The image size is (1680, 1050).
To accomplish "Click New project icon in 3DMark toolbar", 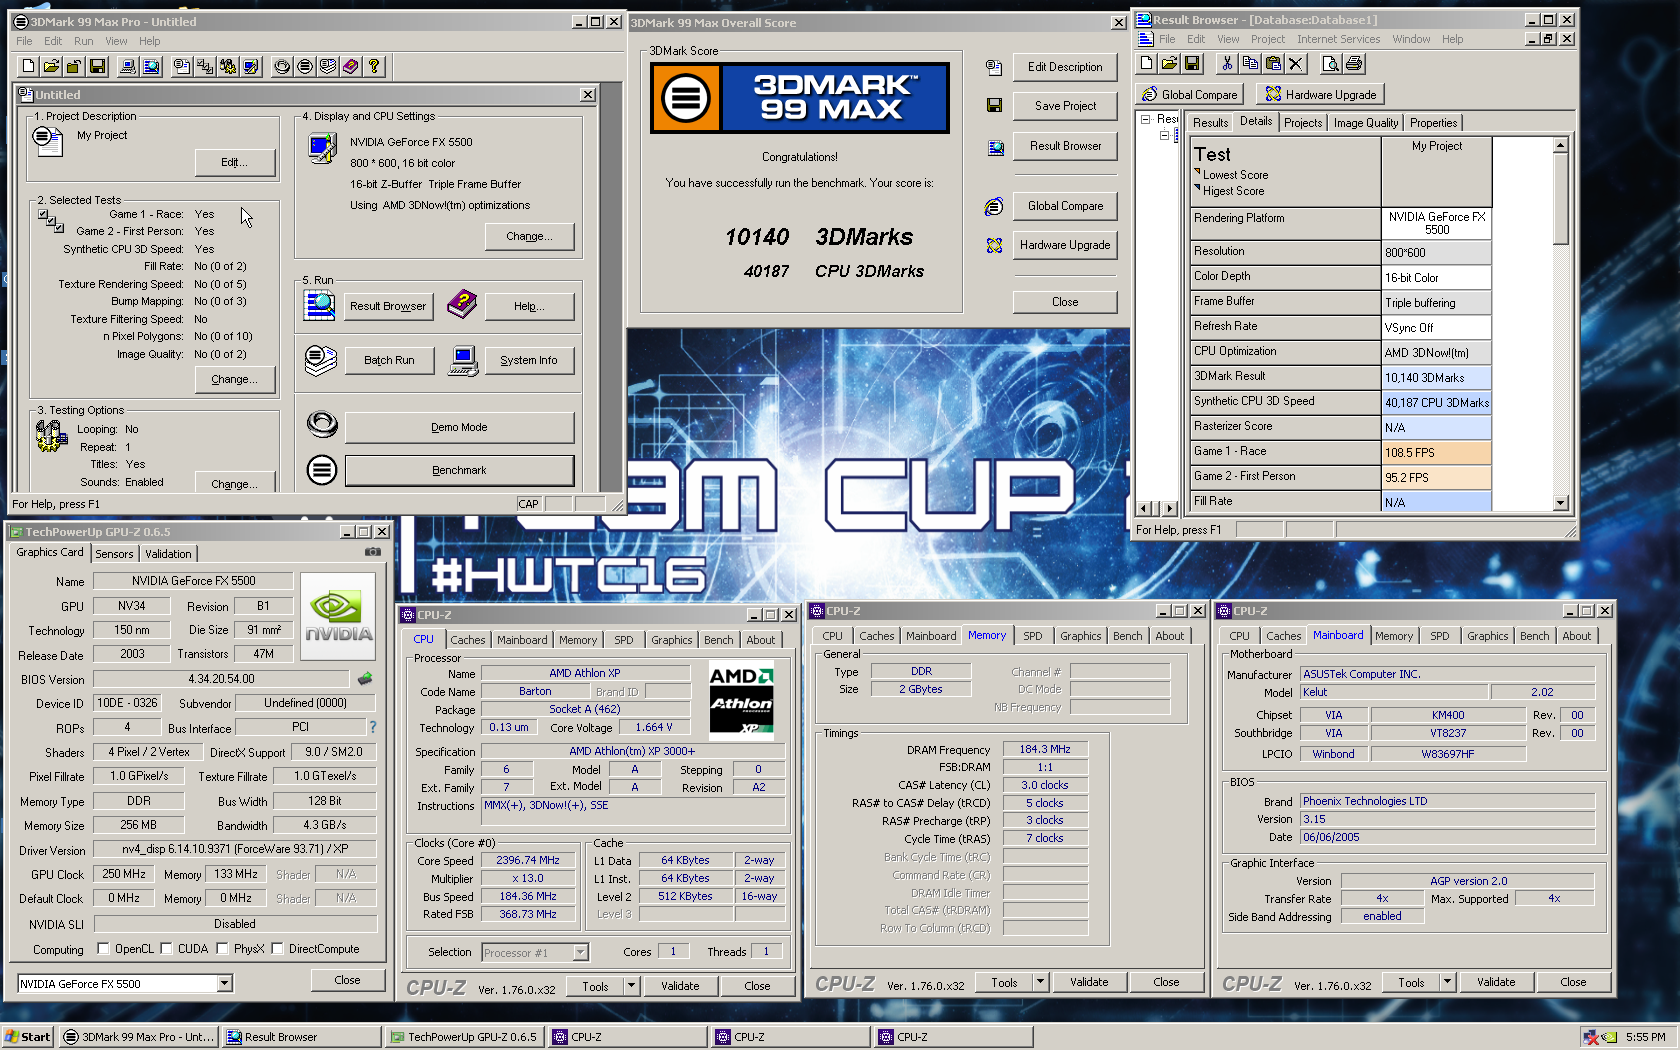I will tap(28, 66).
